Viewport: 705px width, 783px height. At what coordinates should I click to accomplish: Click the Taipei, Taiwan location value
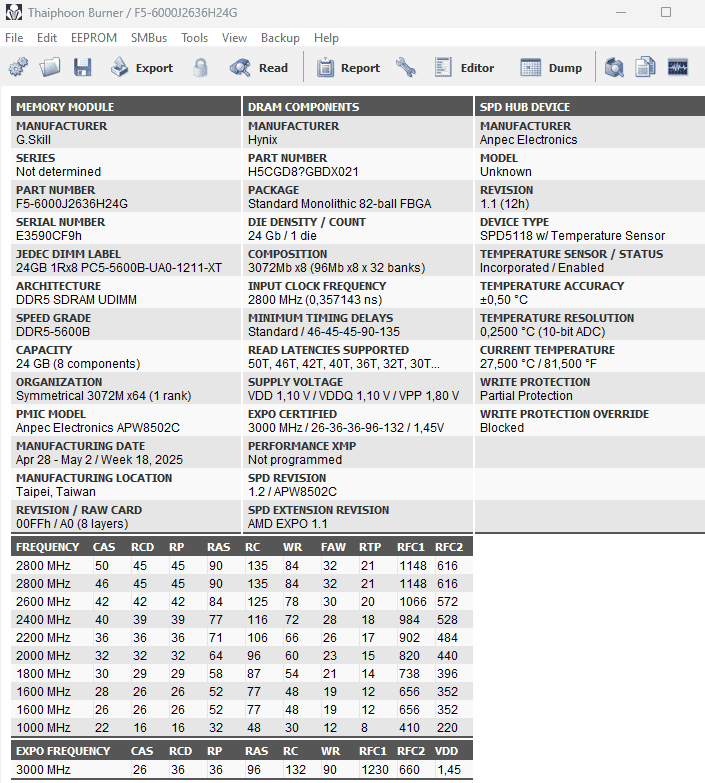(x=56, y=491)
